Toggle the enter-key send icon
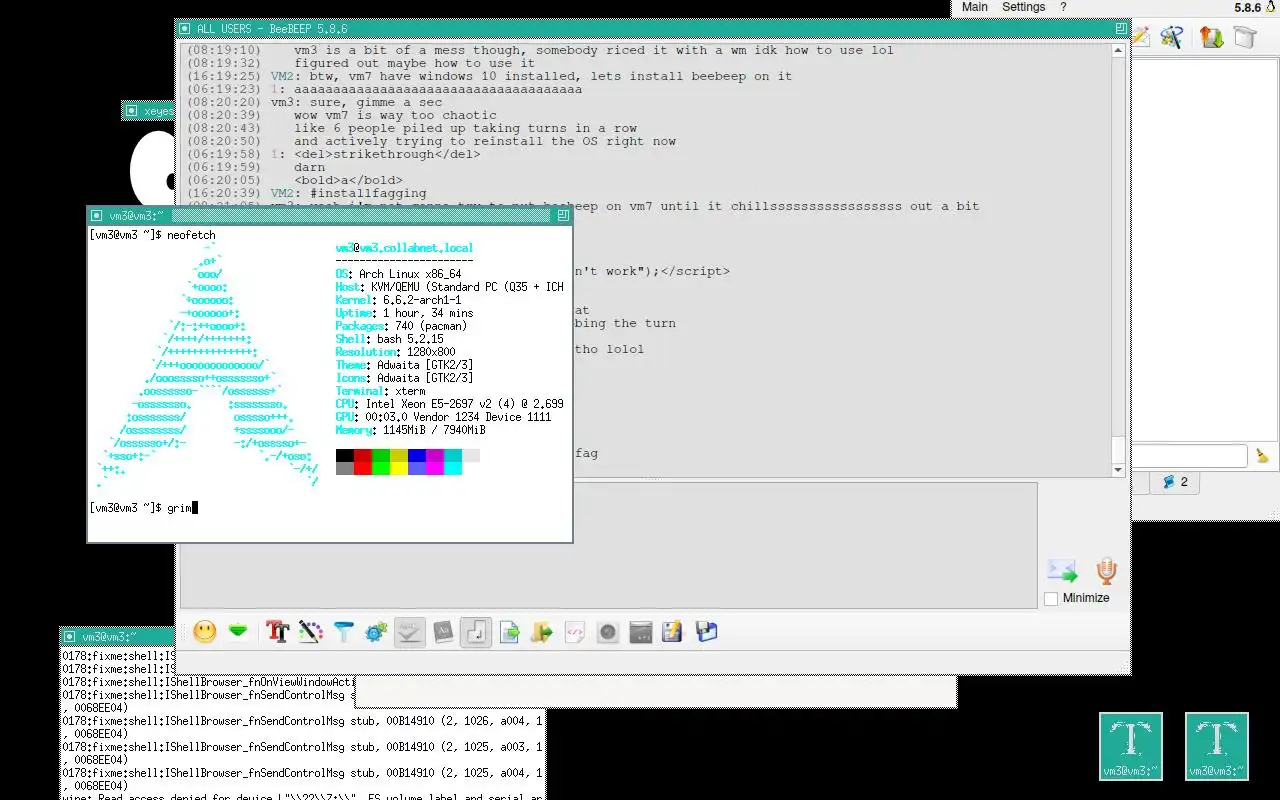Viewport: 1280px width, 800px height. 476,632
